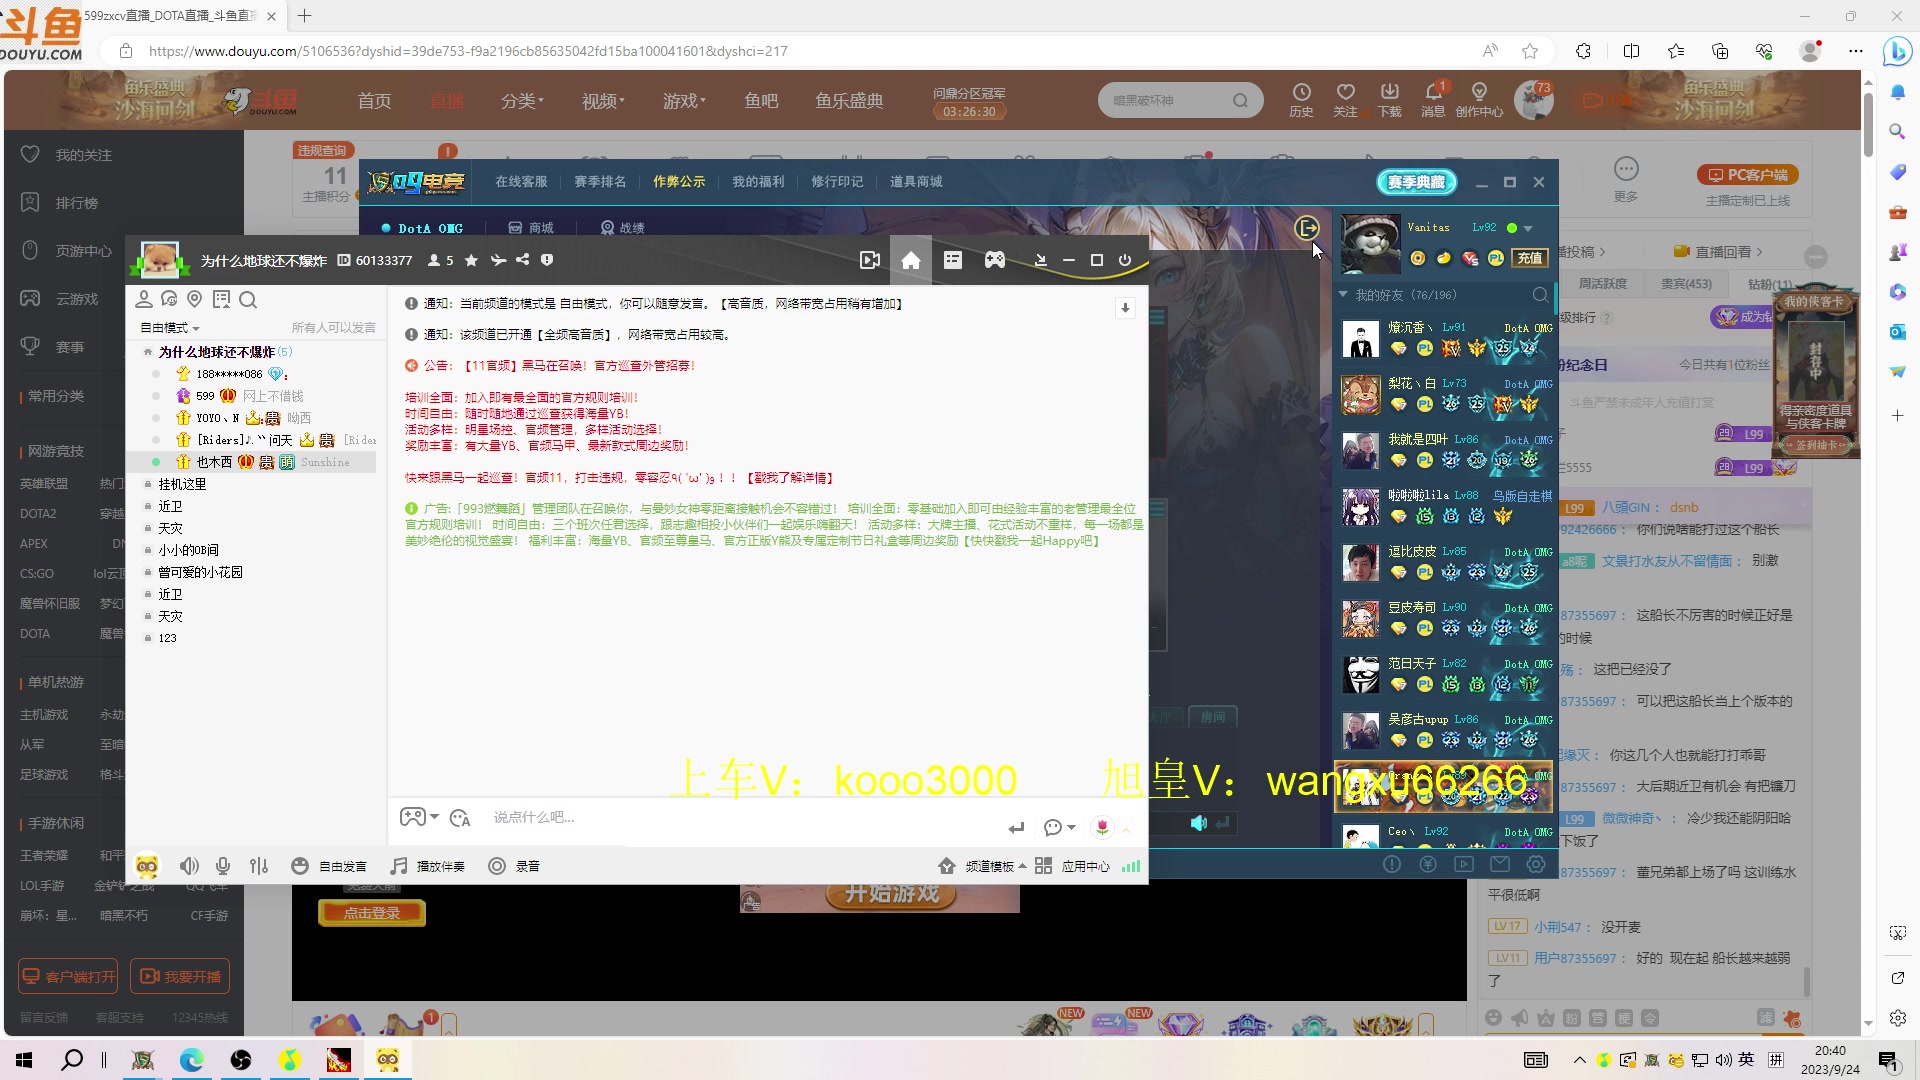
Task: Search channel members with magnifier icon
Action: [x=248, y=299]
